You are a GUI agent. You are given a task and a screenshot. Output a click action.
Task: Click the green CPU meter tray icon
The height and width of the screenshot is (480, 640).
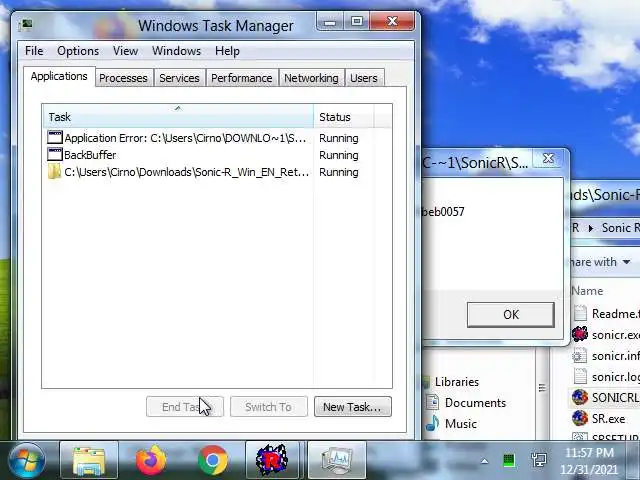[509, 461]
